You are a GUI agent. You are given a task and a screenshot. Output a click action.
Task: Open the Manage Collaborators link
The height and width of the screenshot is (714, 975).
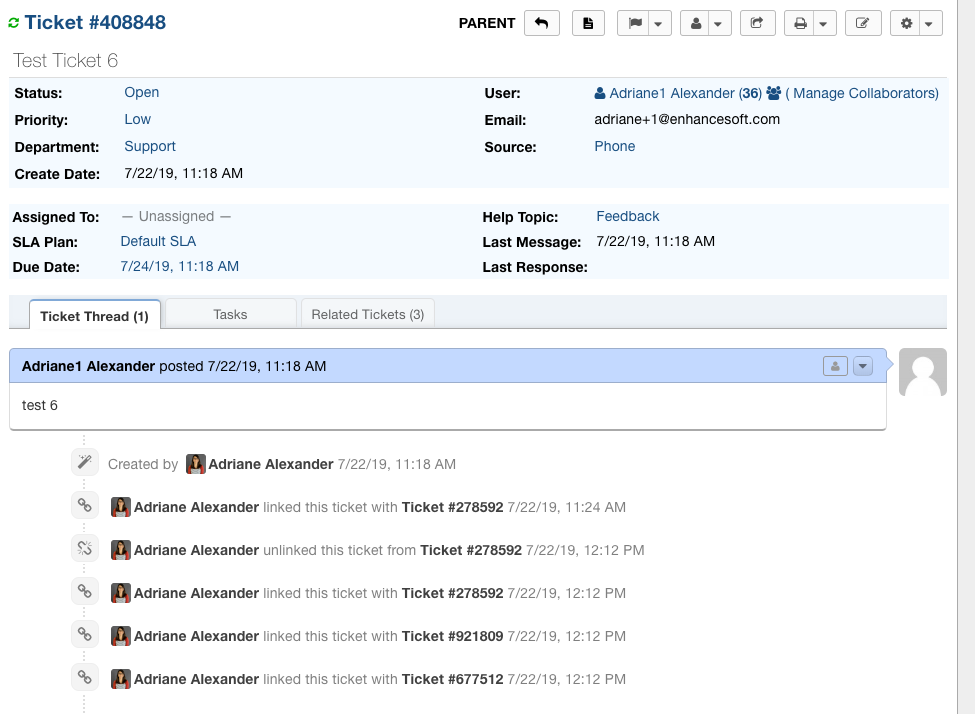pyautogui.click(x=861, y=93)
